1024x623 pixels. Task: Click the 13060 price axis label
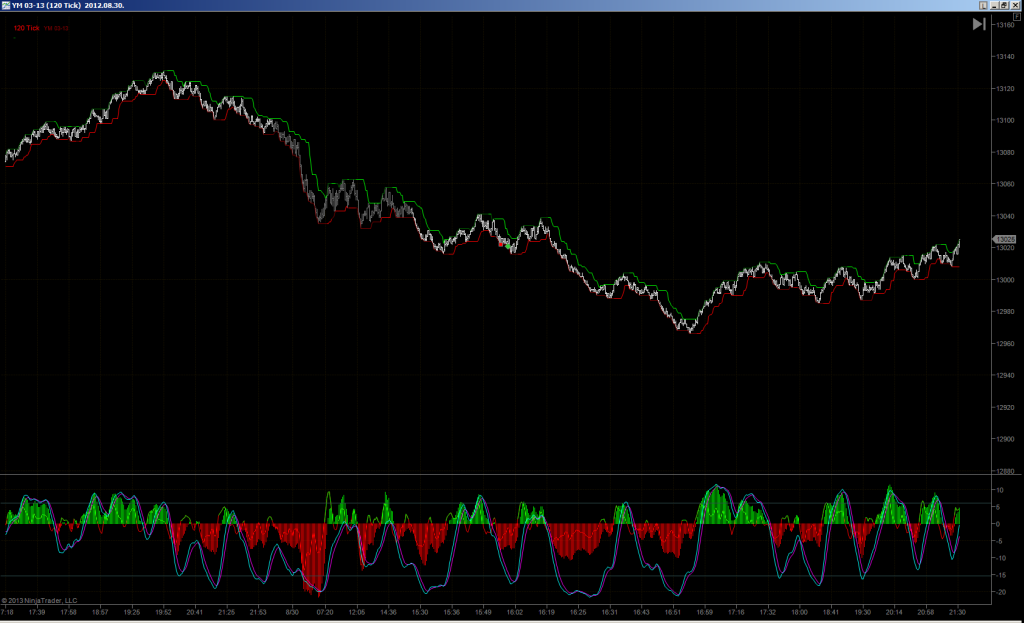[x=1005, y=184]
